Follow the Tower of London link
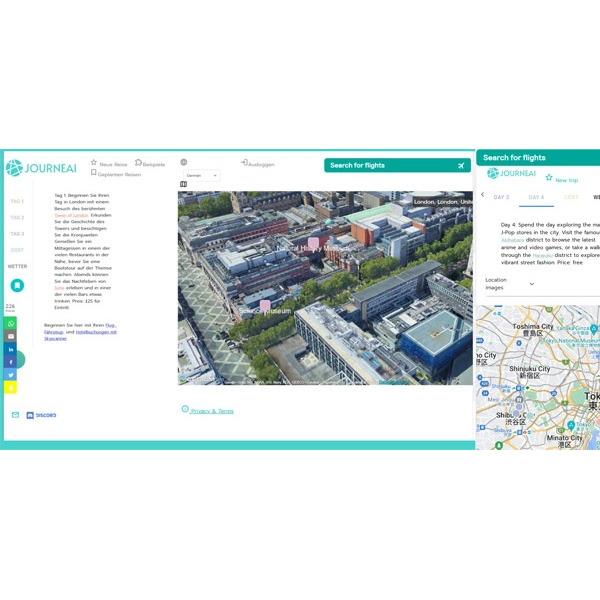600x600 pixels. (71, 215)
